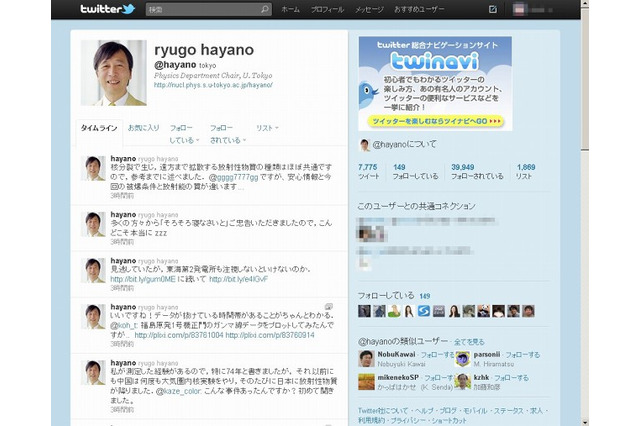The height and width of the screenshot is (426, 640).
Task: Click the @gggg7777gg mention link
Action: (x=233, y=177)
